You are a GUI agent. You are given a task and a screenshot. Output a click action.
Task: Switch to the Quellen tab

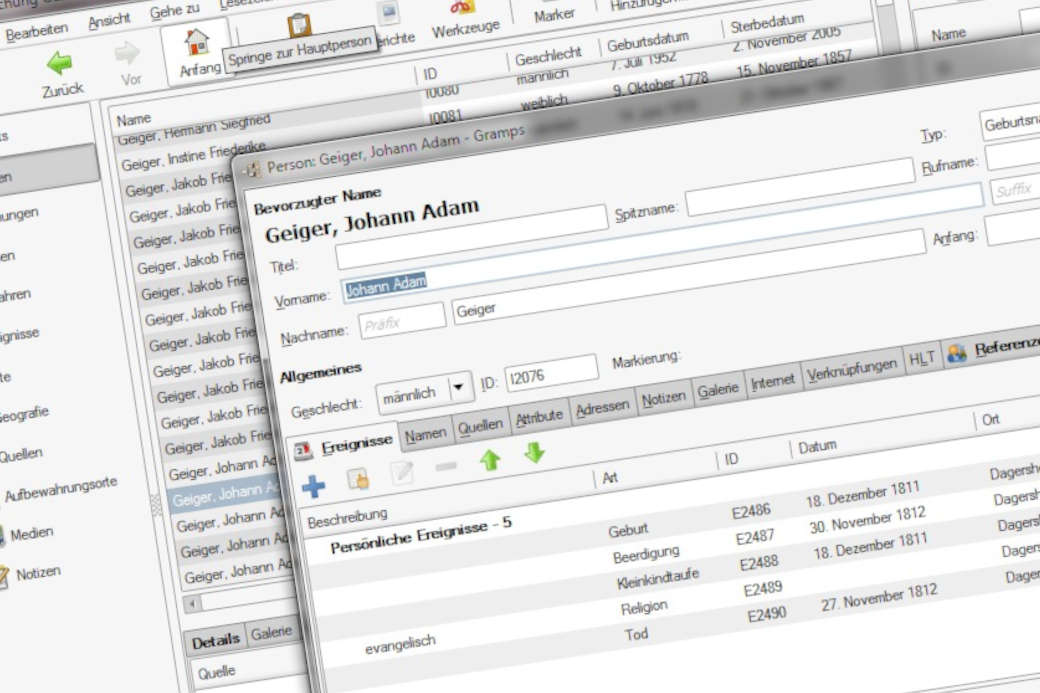[x=480, y=426]
